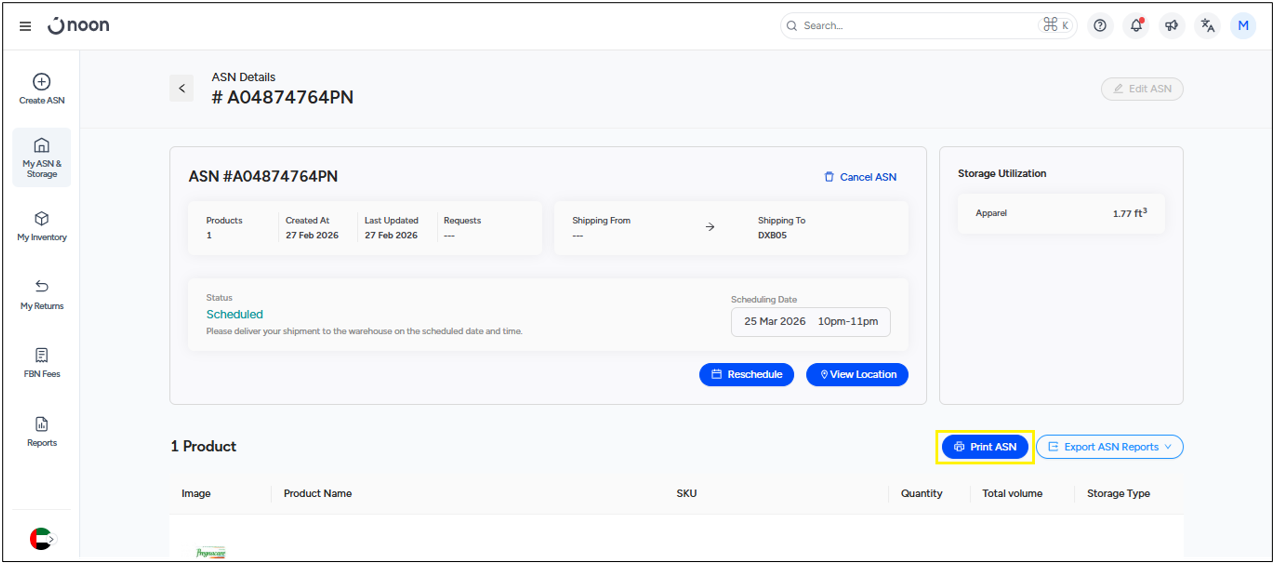Click the Reschedule button
This screenshot has height=564, width=1274.
[x=746, y=374]
